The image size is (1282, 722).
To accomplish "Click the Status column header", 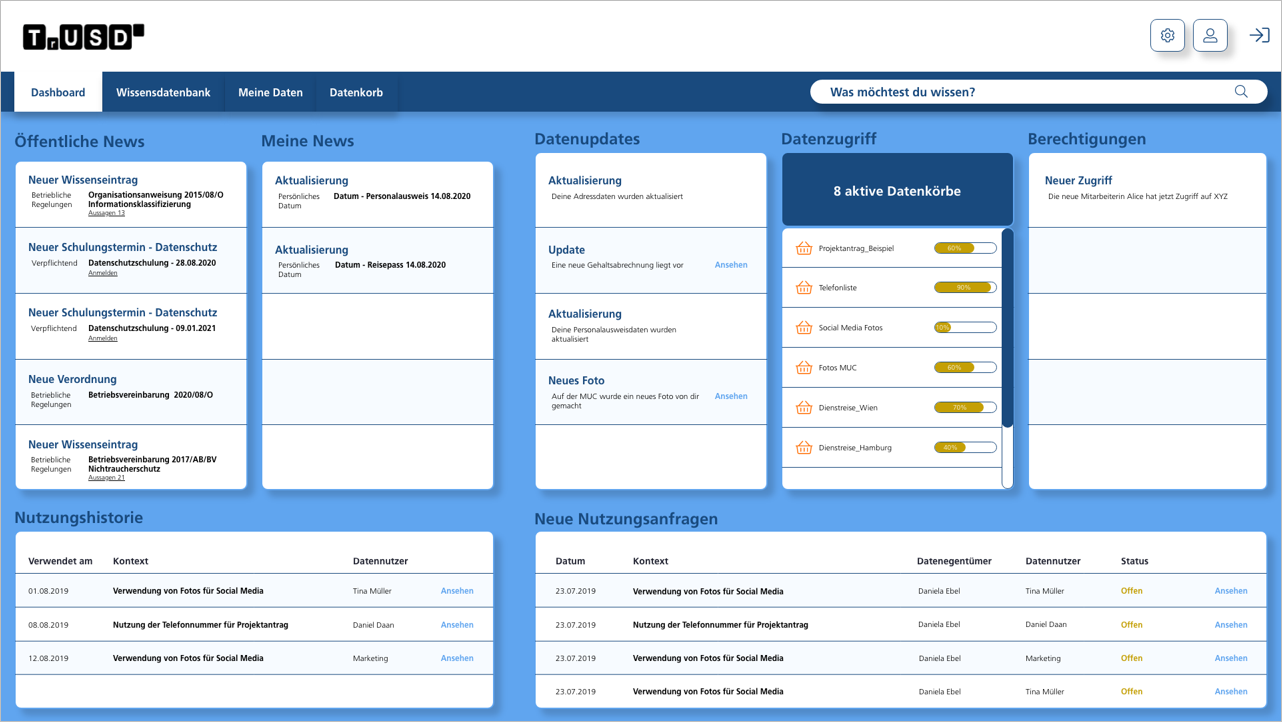I will click(x=1135, y=561).
